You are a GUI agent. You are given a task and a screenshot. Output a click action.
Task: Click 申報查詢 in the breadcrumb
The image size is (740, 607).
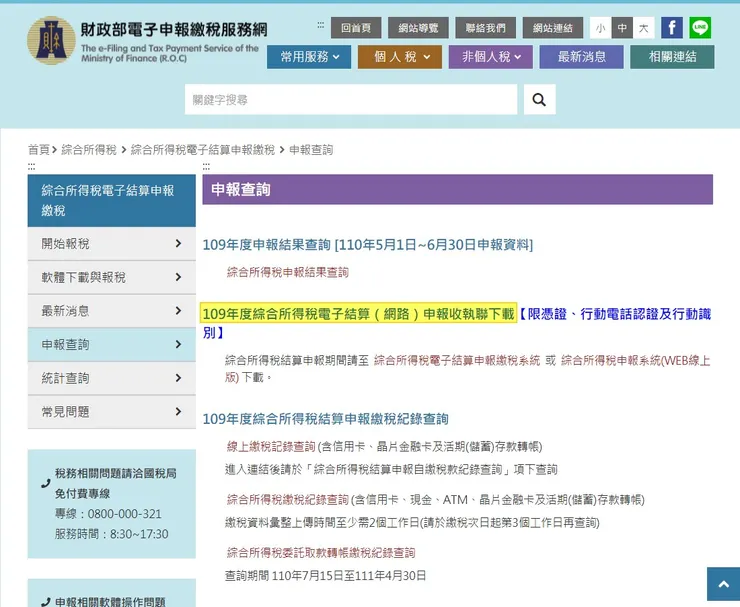point(311,150)
